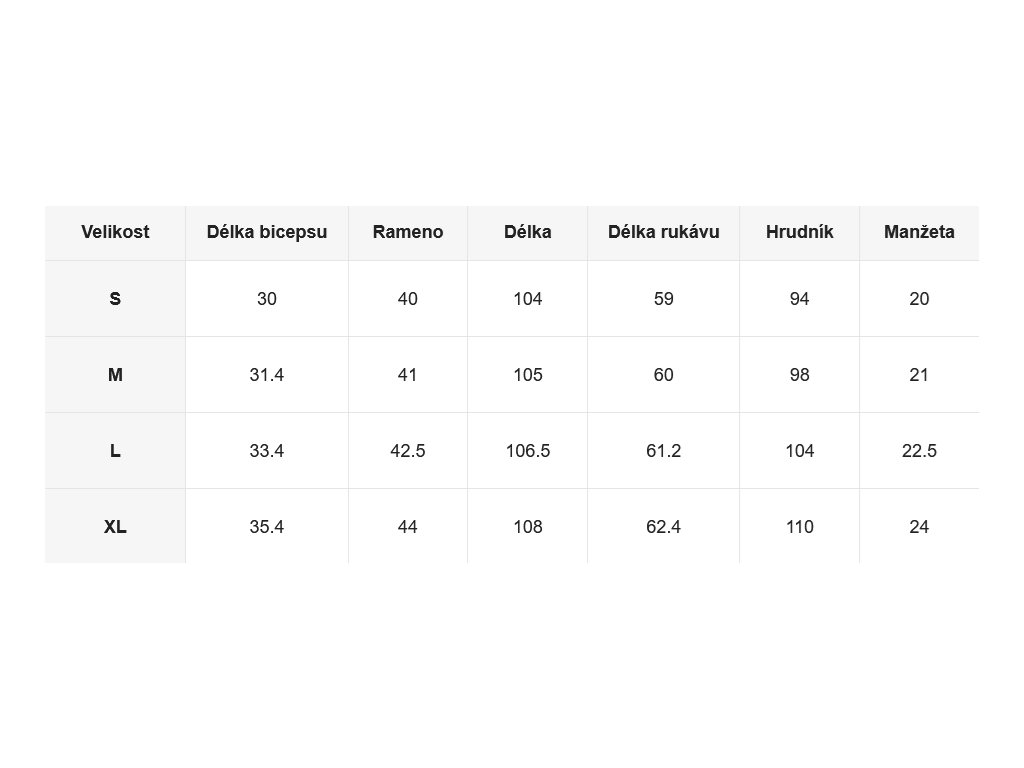Click the Délka rukávu header

pyautogui.click(x=664, y=232)
